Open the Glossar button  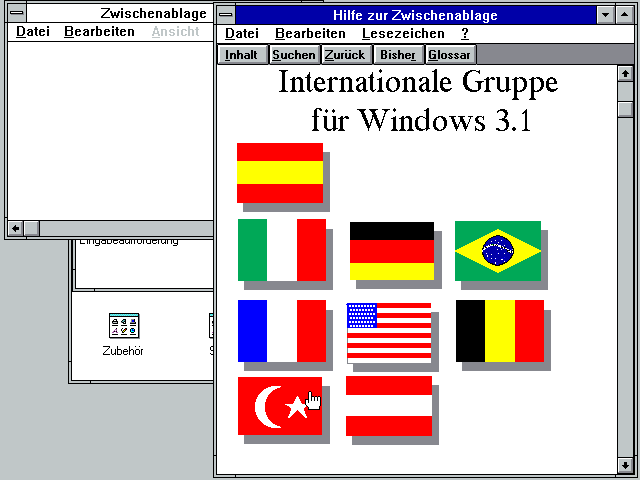coord(450,55)
